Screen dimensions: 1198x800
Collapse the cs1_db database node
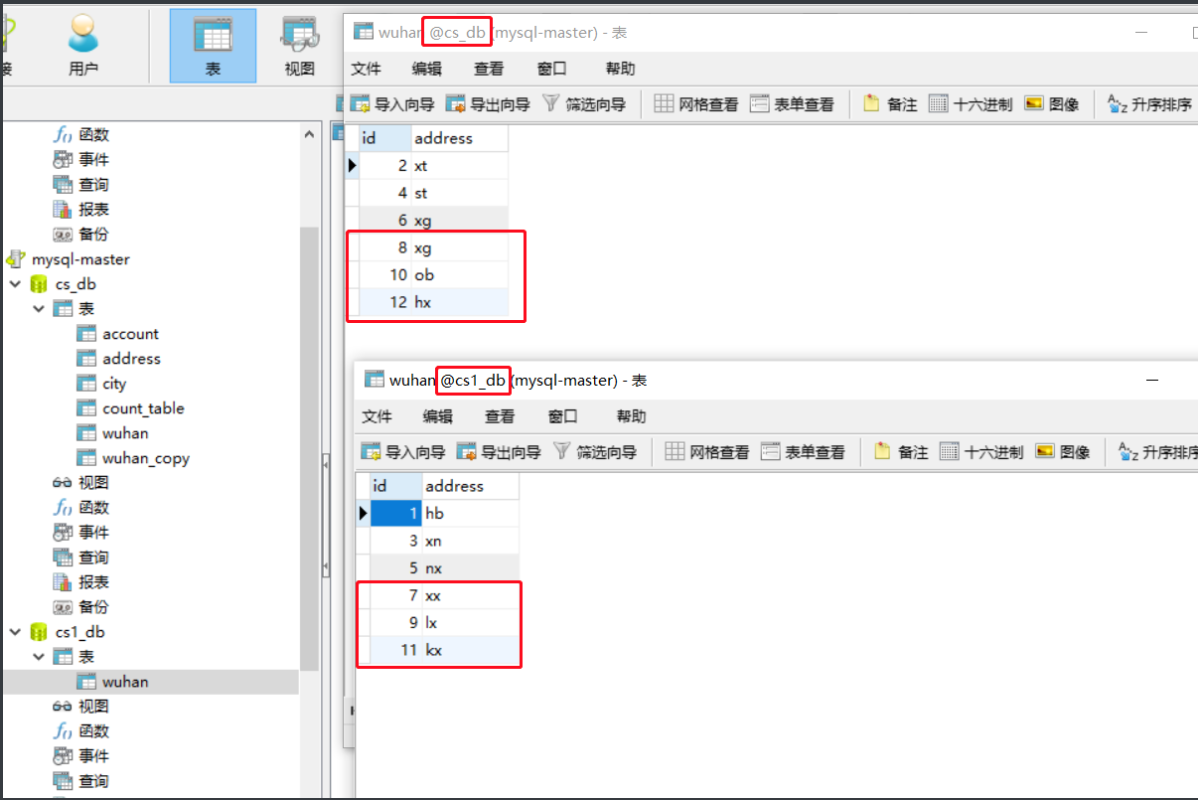(x=15, y=632)
